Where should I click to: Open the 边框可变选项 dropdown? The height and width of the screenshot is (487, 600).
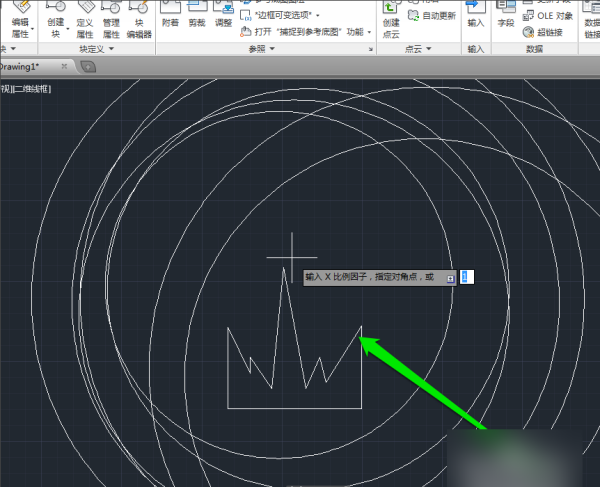click(x=318, y=15)
